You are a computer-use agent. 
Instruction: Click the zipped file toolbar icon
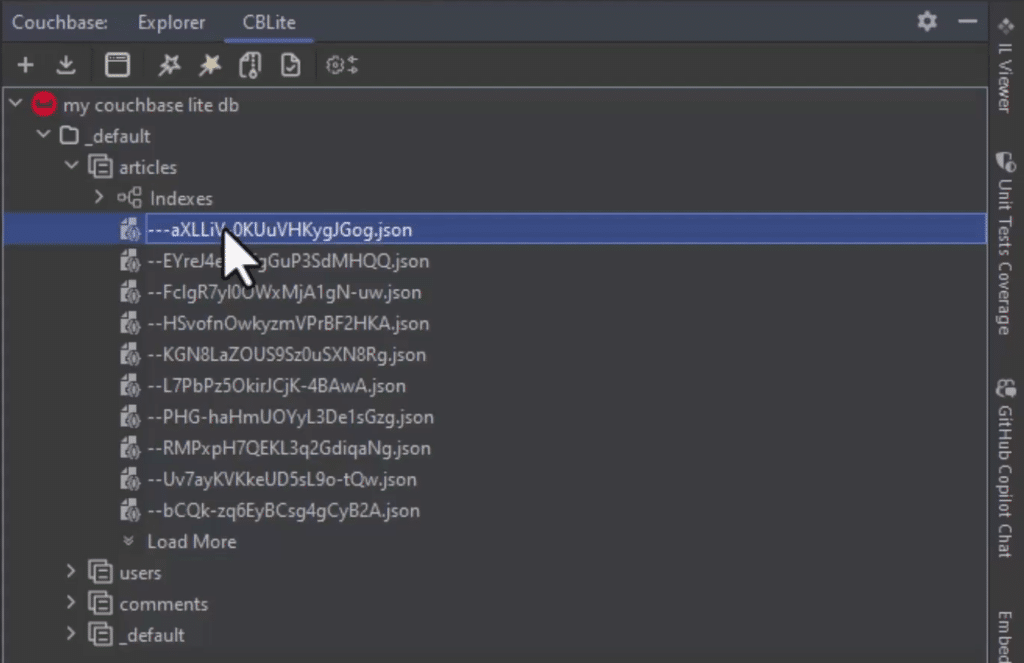250,66
